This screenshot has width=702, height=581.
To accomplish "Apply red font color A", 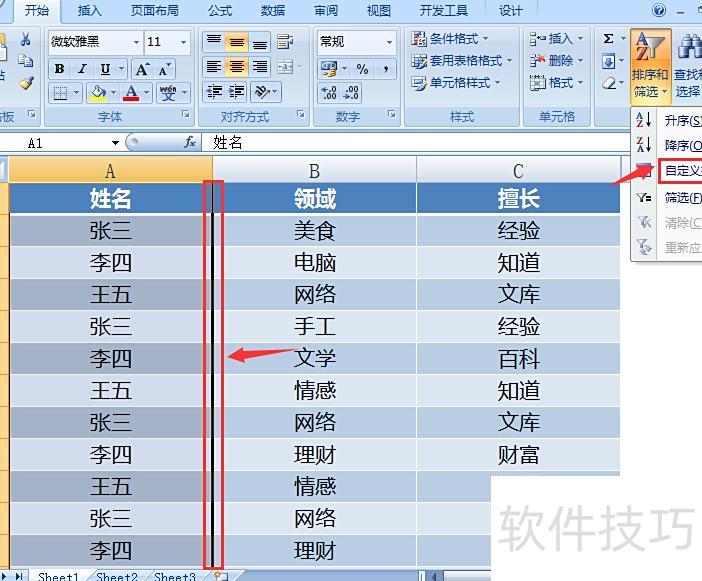I will click(x=131, y=93).
